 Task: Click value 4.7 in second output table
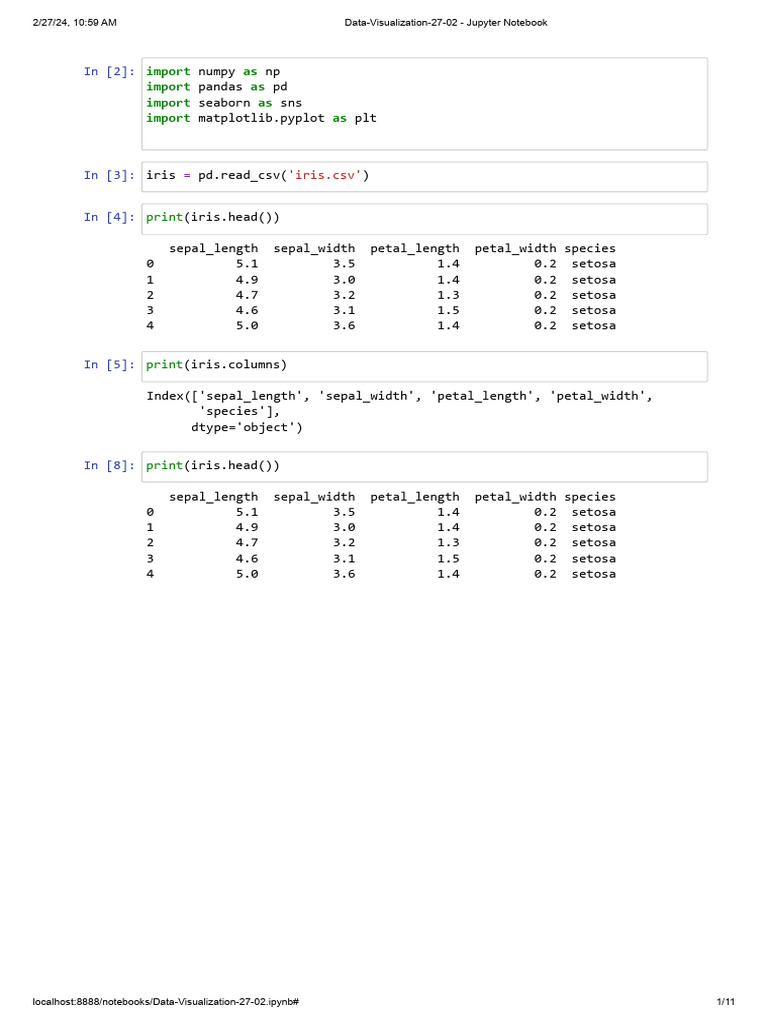pos(247,543)
